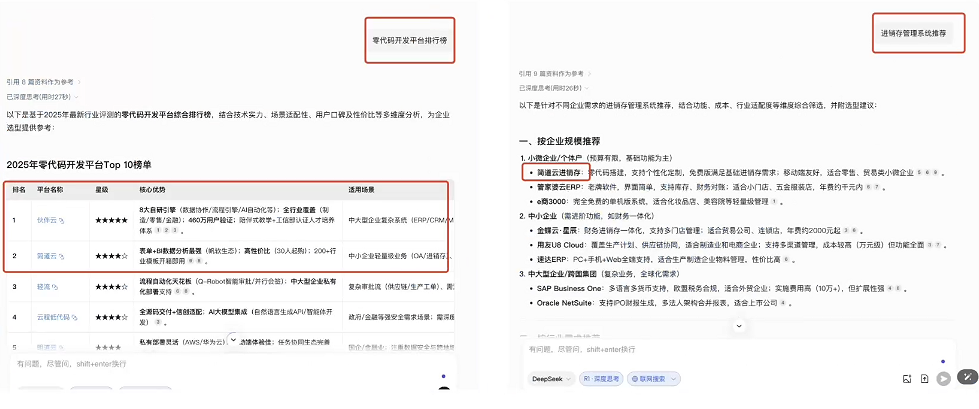Collapse 已深度思考(用时27秒) section

point(42,96)
